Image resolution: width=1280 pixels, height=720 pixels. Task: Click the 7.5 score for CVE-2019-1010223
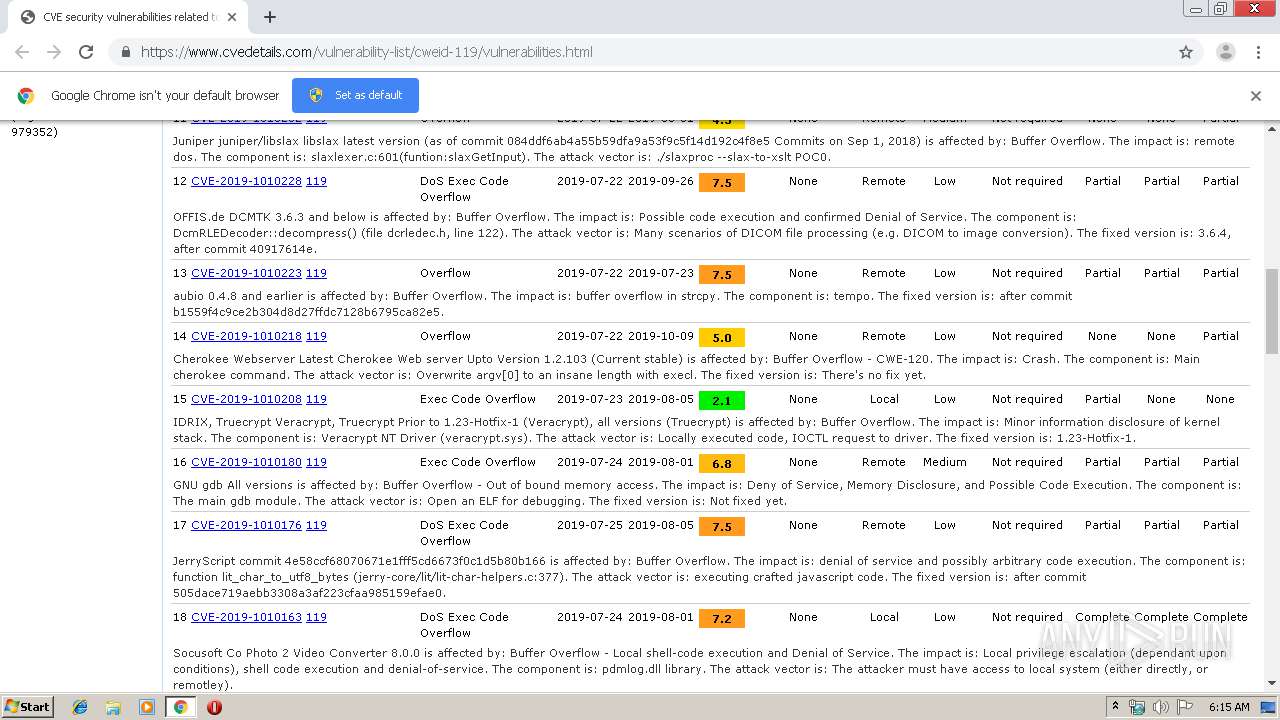point(722,275)
